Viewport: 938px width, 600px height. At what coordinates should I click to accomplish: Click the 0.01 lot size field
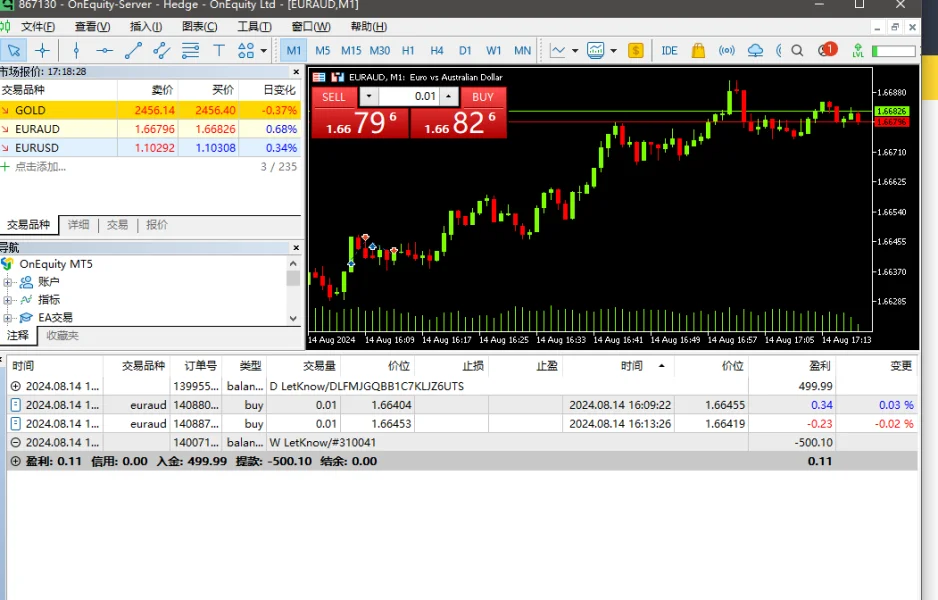[410, 97]
